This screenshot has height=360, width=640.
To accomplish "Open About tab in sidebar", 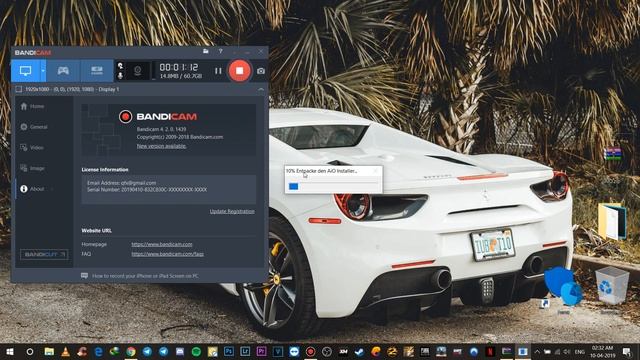I will pyautogui.click(x=32, y=189).
